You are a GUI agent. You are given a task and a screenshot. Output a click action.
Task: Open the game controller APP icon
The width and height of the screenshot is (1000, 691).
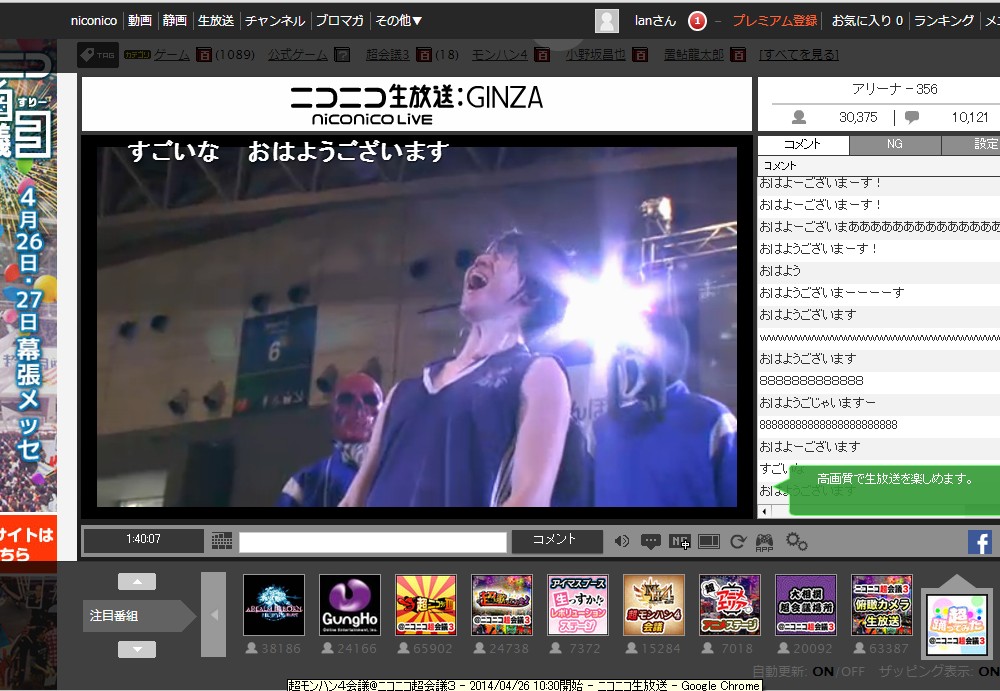764,542
